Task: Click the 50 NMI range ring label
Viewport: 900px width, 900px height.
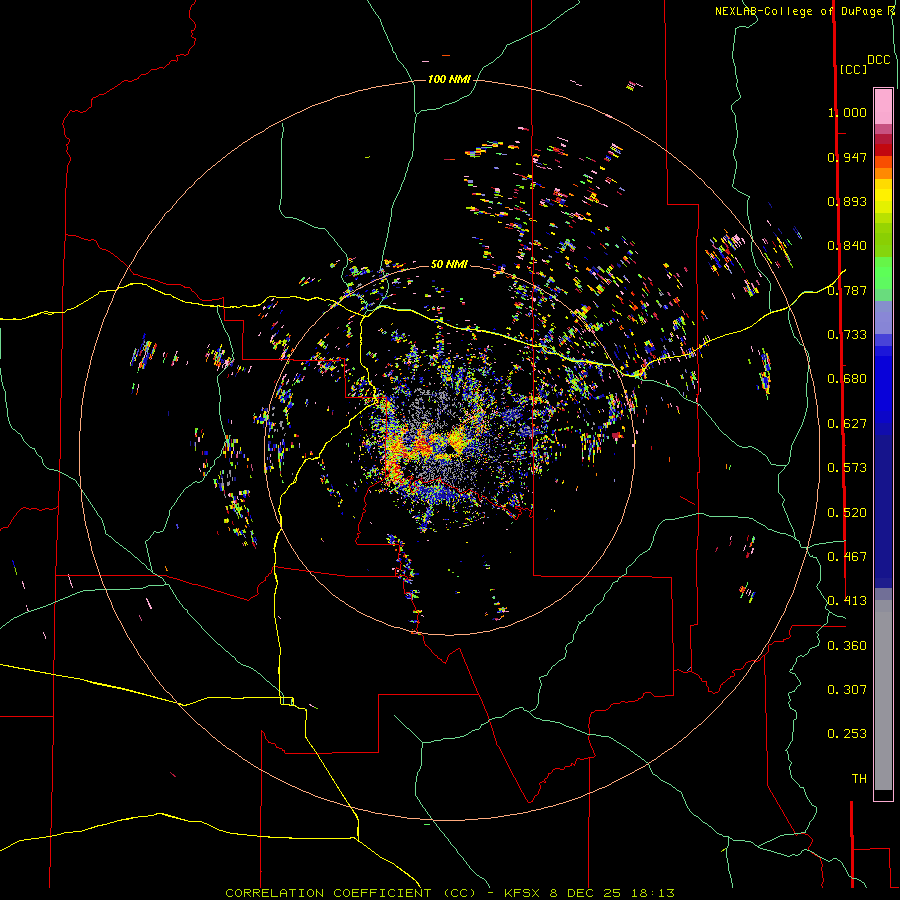Action: coord(449,264)
